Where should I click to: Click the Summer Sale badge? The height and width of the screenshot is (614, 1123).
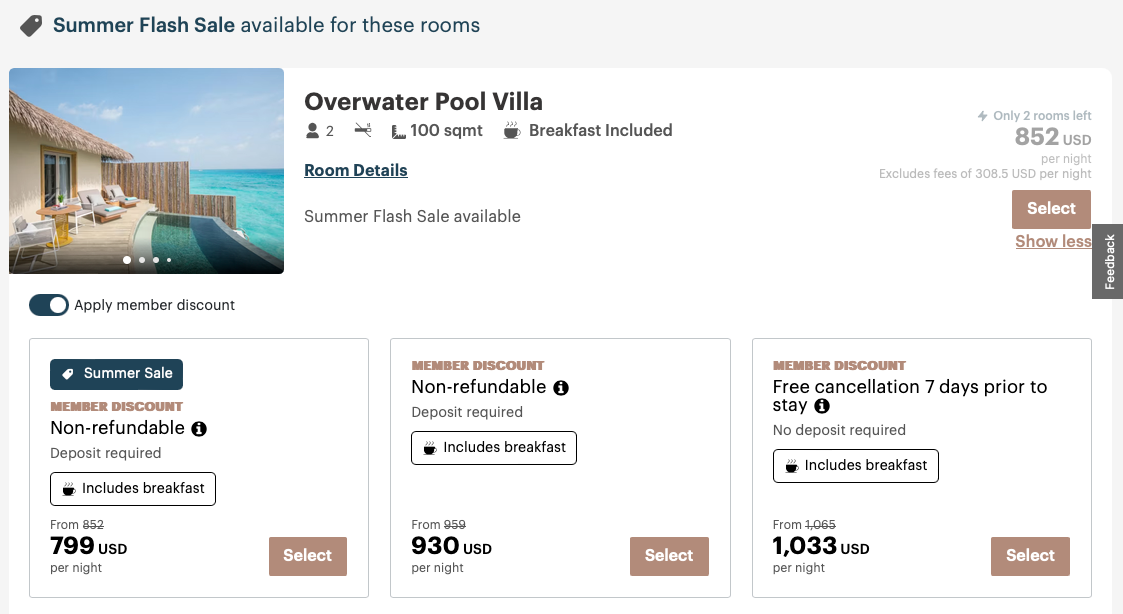[117, 374]
